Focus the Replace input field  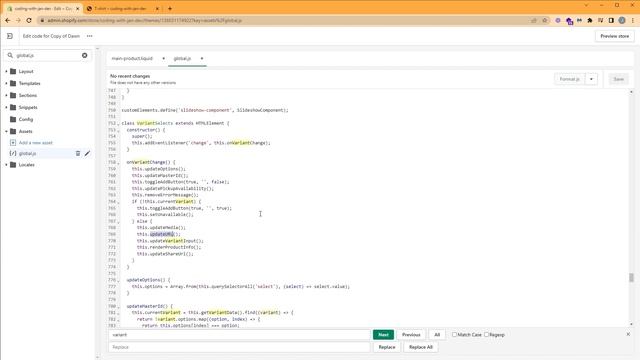[x=239, y=347]
